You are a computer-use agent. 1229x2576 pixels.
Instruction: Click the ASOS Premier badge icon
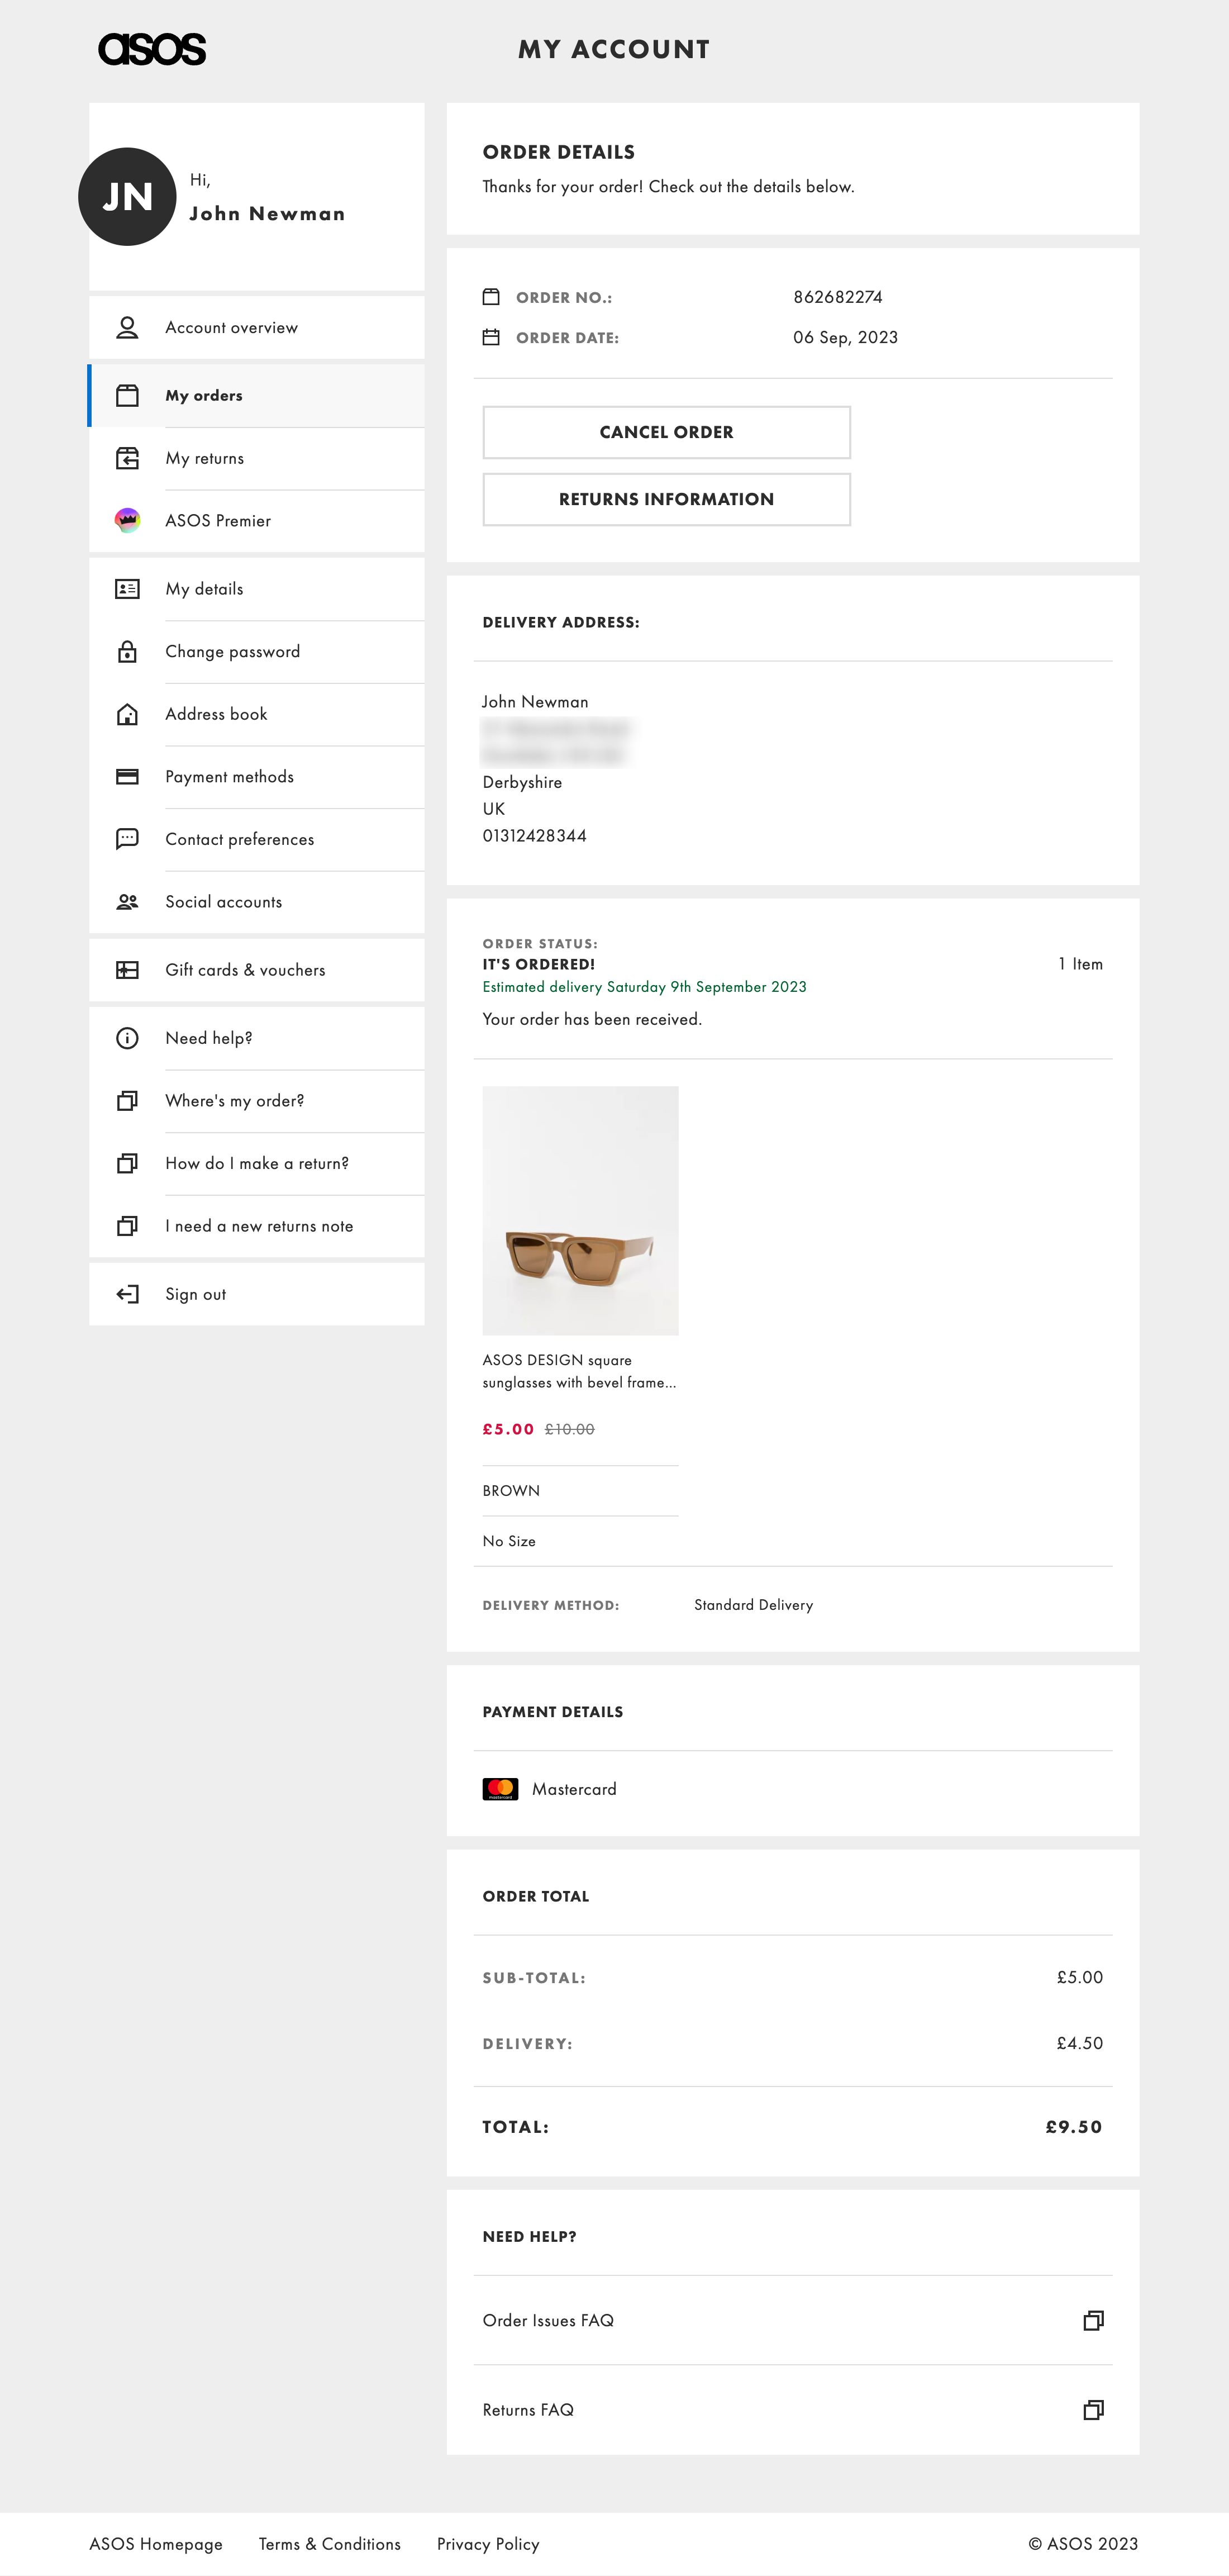tap(127, 520)
